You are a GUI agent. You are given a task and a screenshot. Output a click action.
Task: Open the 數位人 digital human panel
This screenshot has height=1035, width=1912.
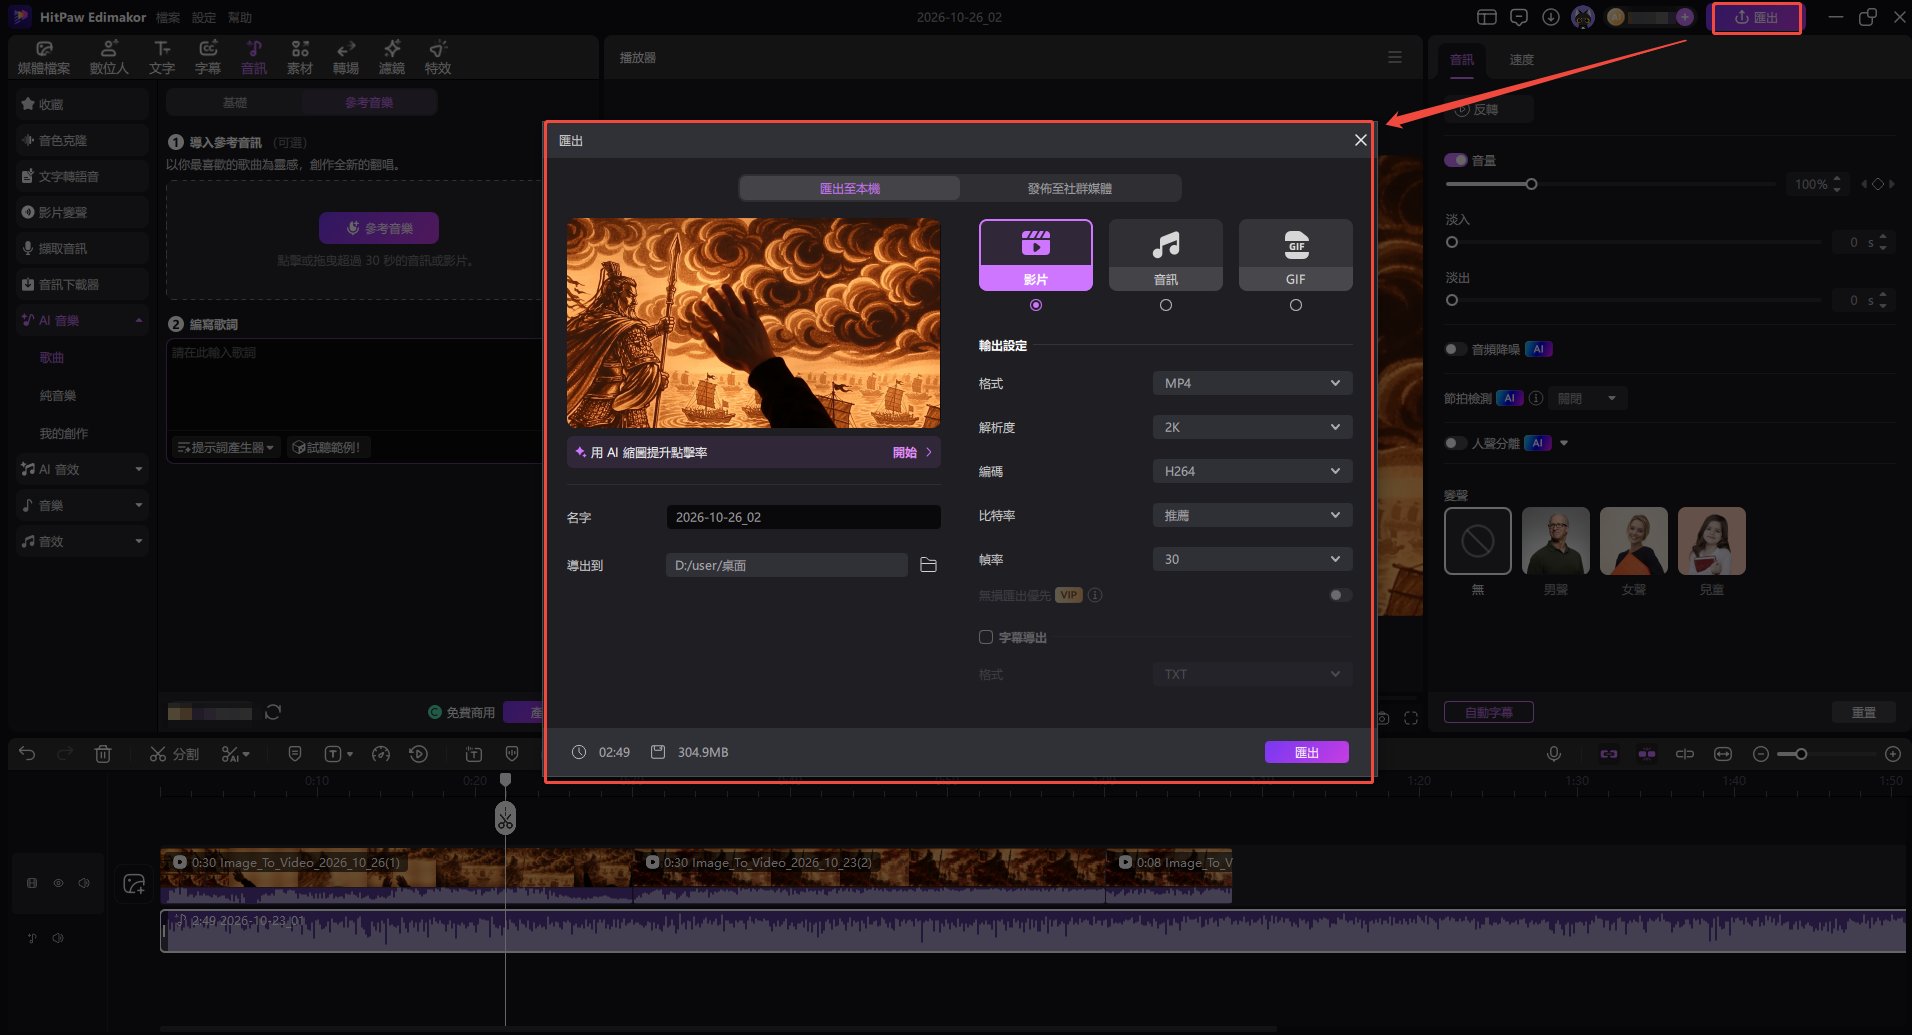coord(109,57)
